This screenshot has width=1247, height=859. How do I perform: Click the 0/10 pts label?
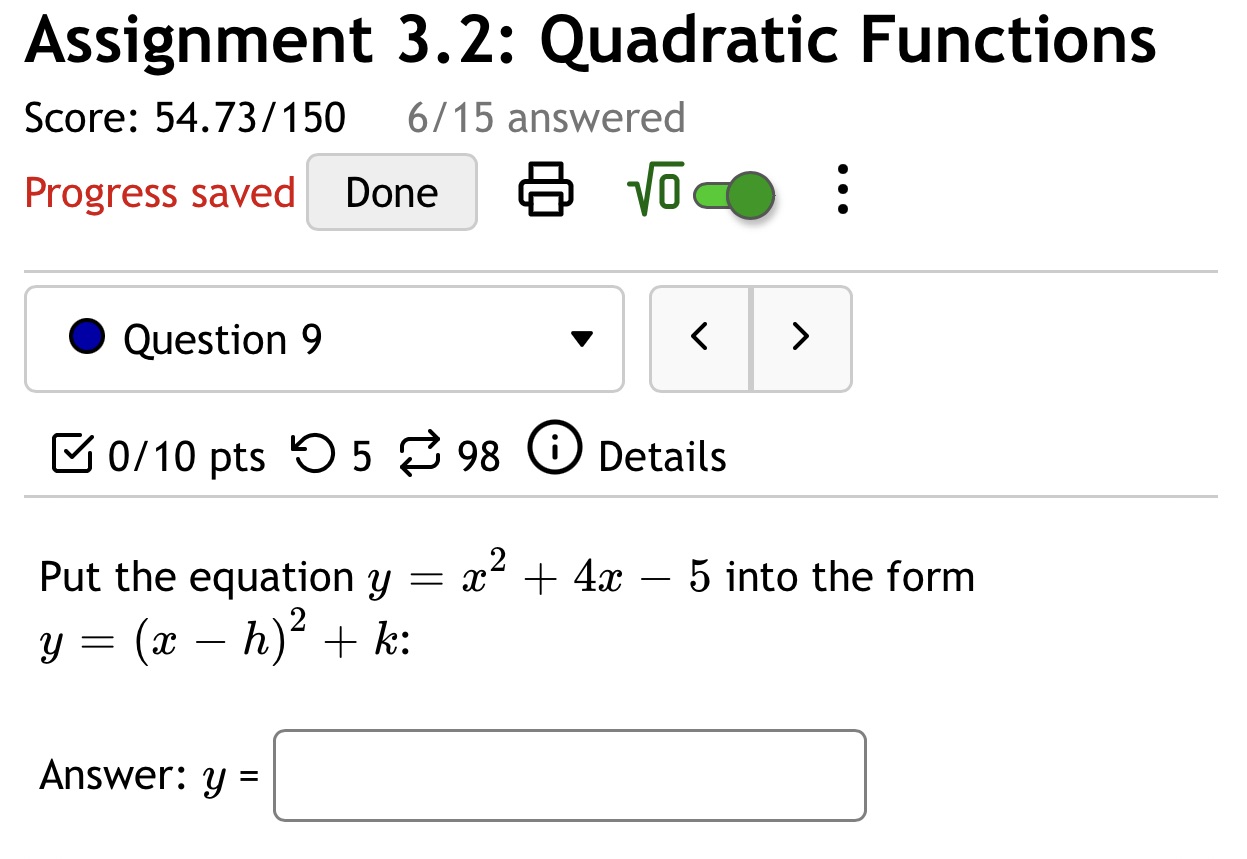pyautogui.click(x=186, y=456)
